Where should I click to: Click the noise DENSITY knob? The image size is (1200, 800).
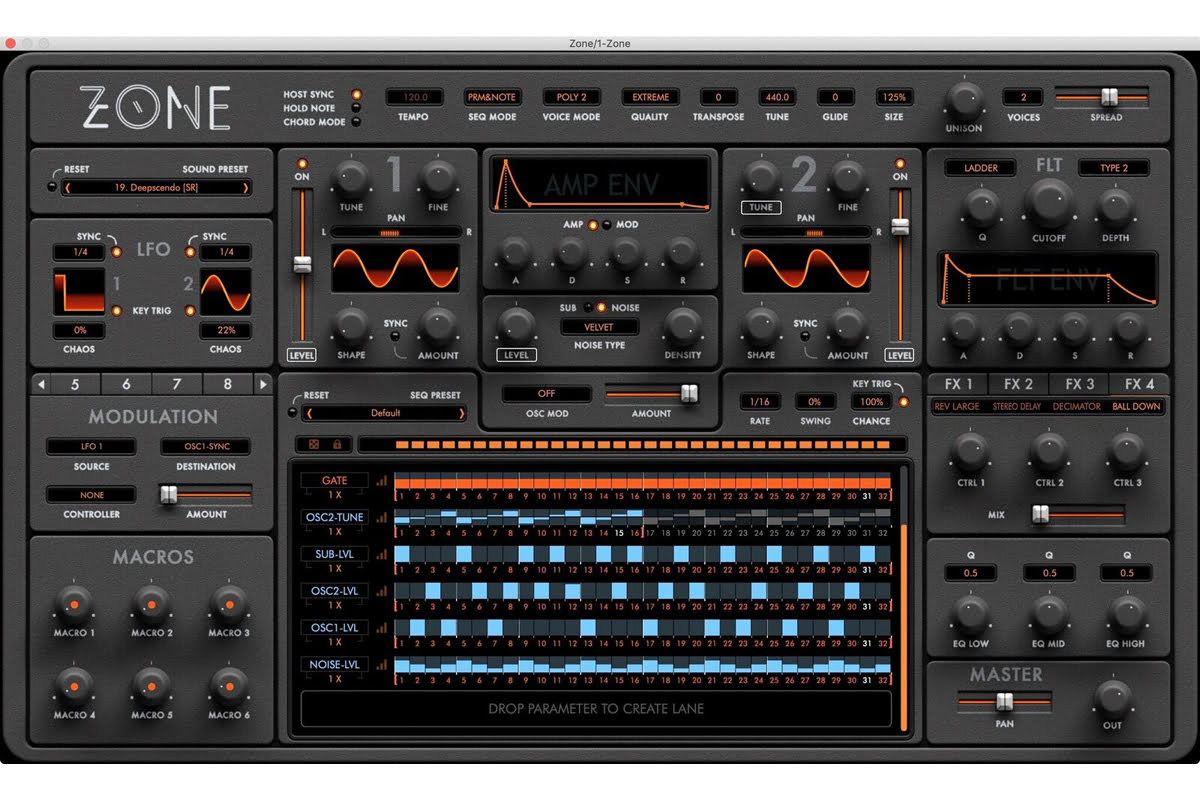coord(682,325)
